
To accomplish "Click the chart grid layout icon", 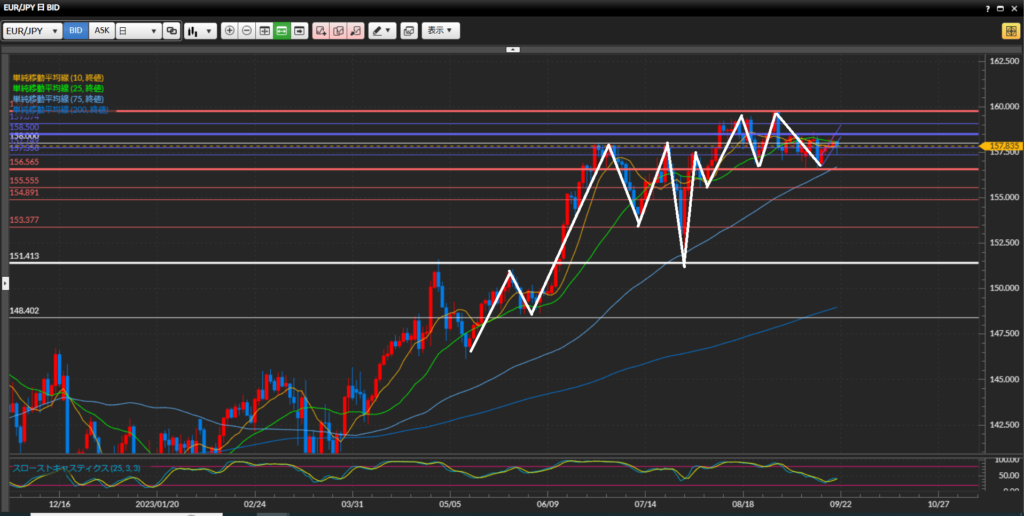I will pyautogui.click(x=264, y=31).
